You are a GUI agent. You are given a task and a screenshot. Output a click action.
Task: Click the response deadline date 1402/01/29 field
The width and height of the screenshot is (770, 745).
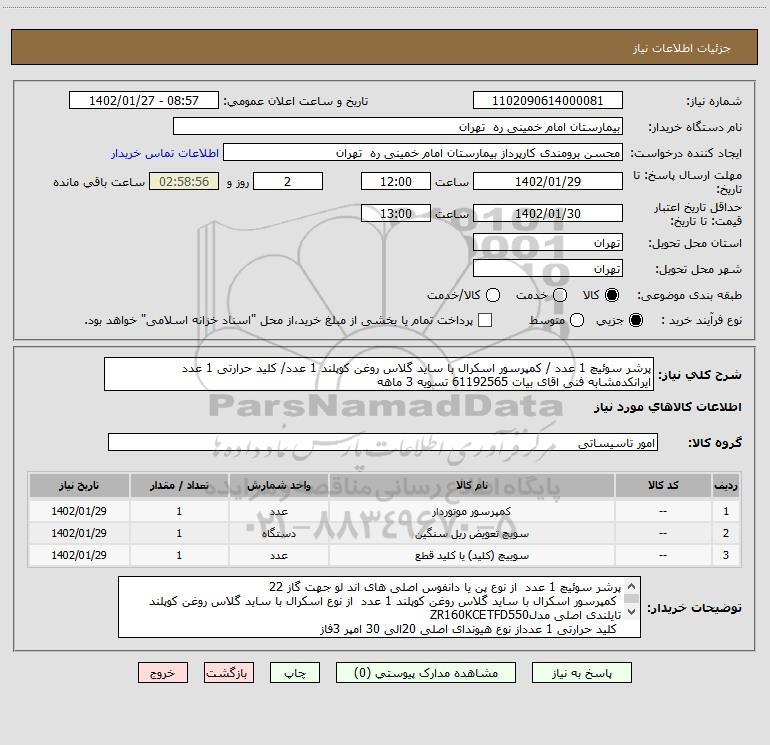click(548, 181)
